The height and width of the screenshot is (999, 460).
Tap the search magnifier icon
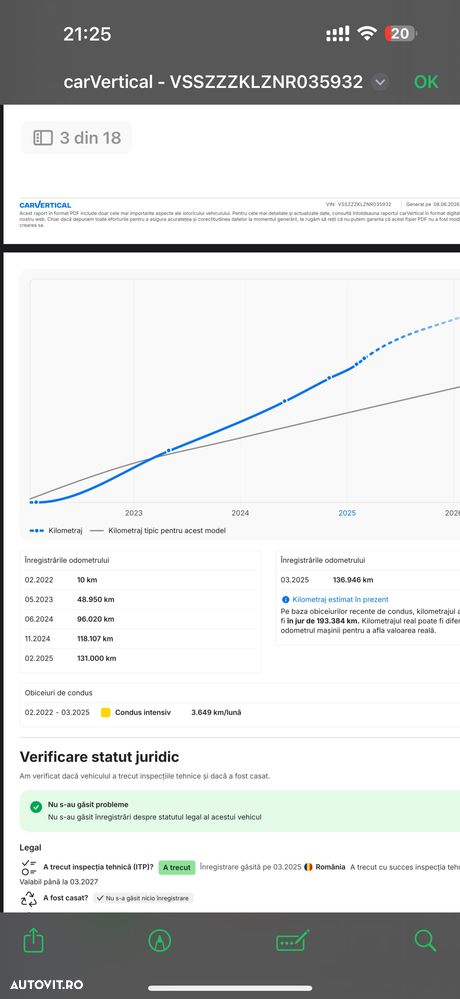[x=425, y=940]
